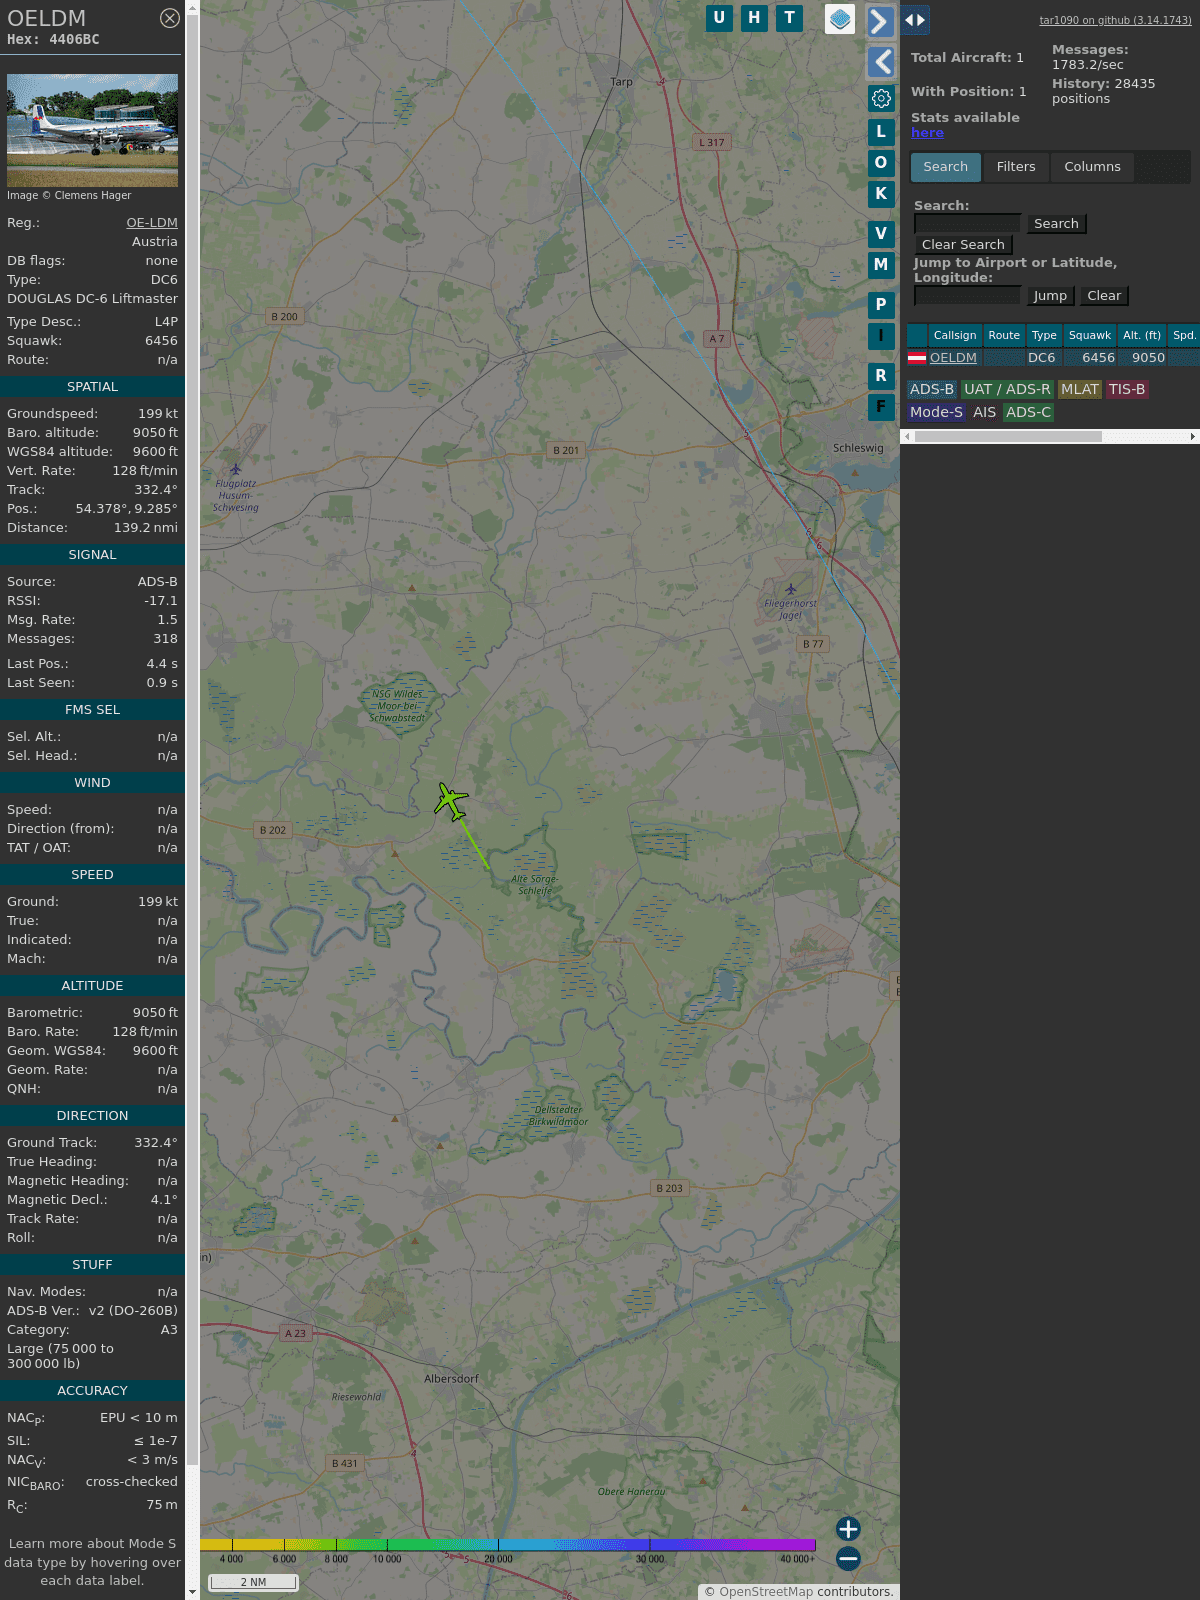Sort table by Callsign column
The image size is (1200, 1600).
coord(955,336)
